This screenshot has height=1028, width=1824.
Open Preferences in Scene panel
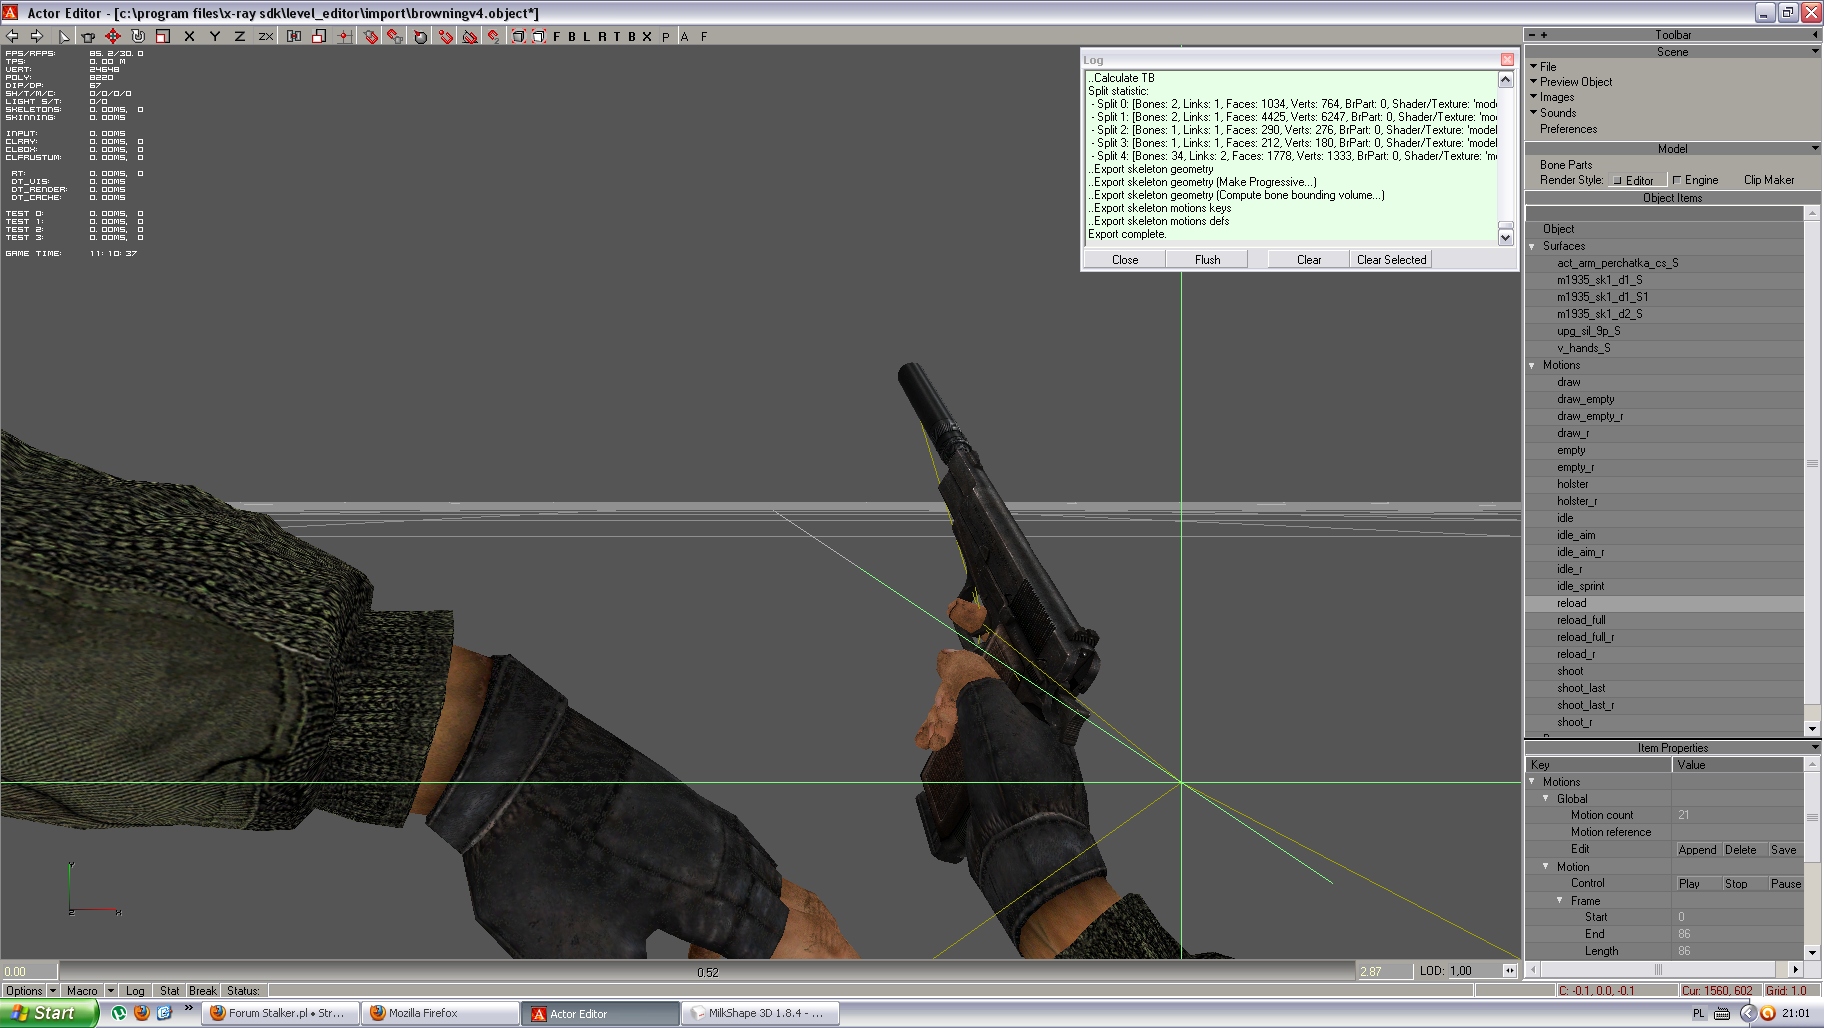(x=1568, y=129)
